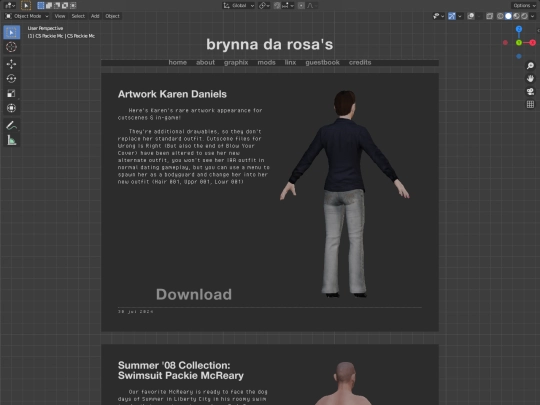Open the pivot point dropdown
540x405 pixels.
[264, 6]
